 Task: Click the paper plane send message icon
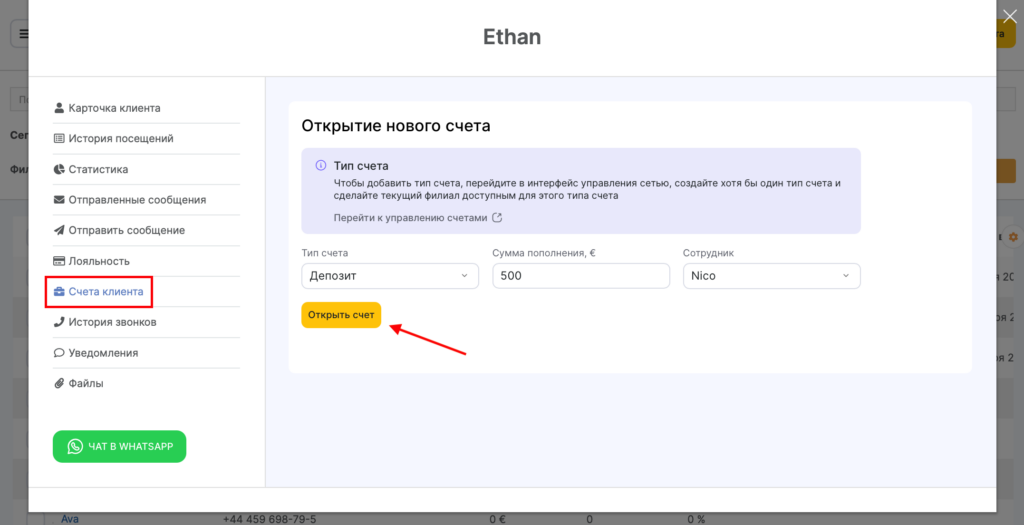click(x=60, y=231)
